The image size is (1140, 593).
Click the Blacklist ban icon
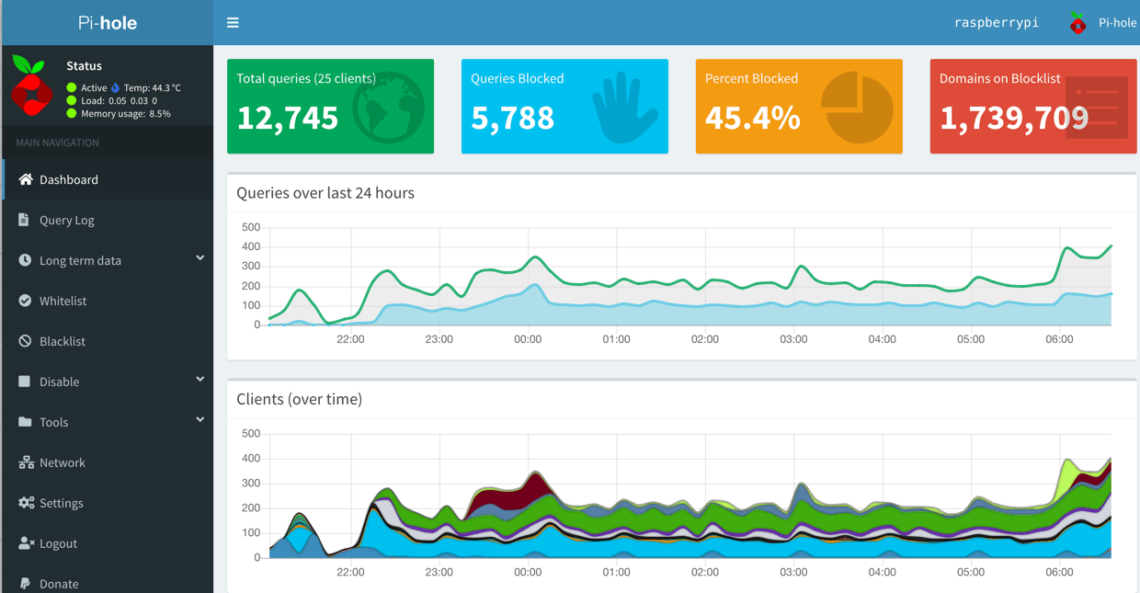tap(25, 341)
